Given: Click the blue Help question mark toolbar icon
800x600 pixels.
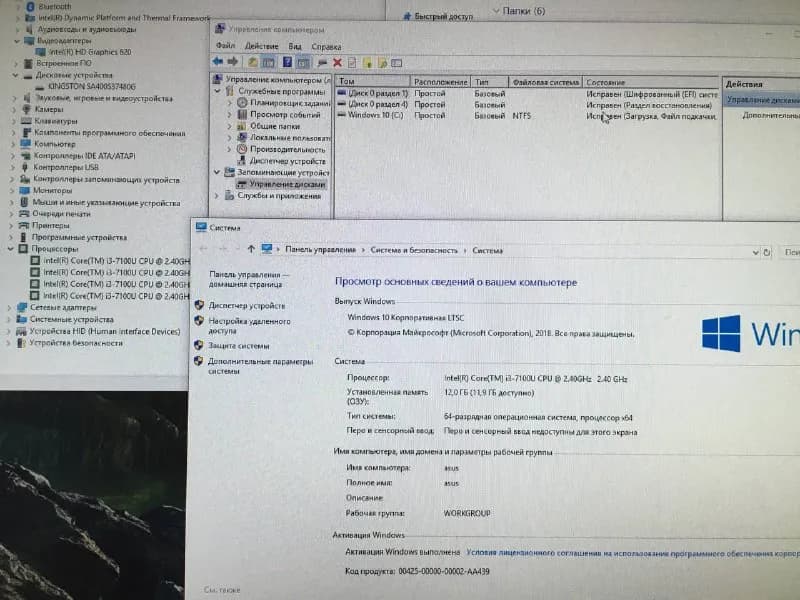Looking at the screenshot, I should tap(287, 62).
